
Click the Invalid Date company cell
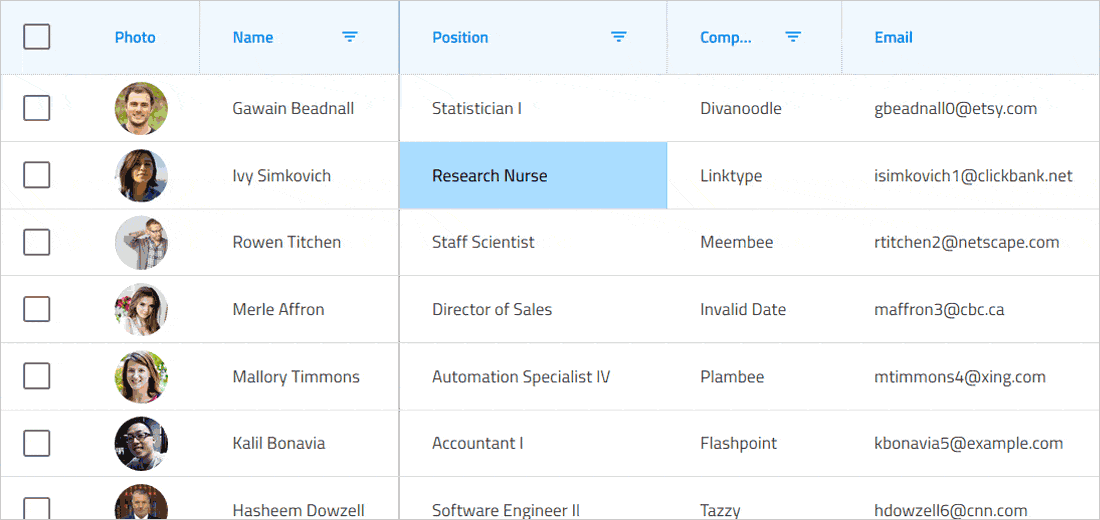tap(743, 309)
